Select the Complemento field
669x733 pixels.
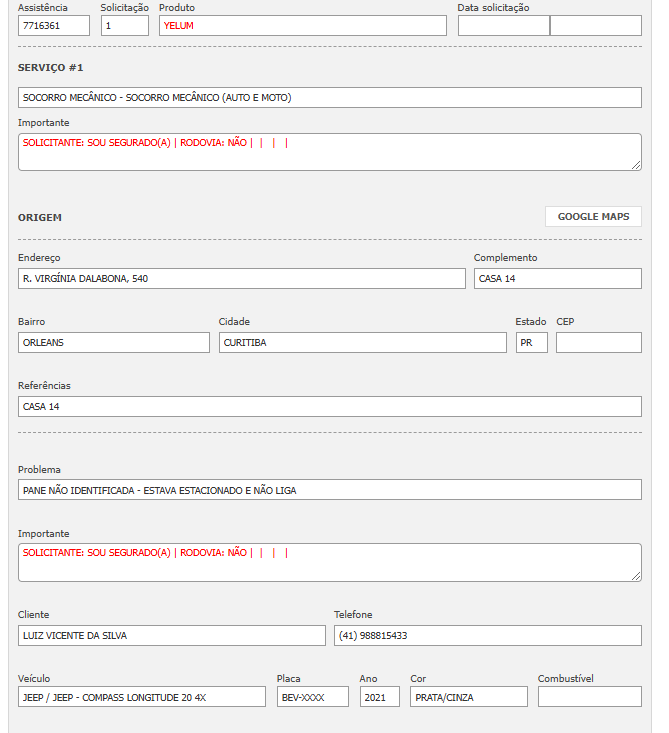557,279
